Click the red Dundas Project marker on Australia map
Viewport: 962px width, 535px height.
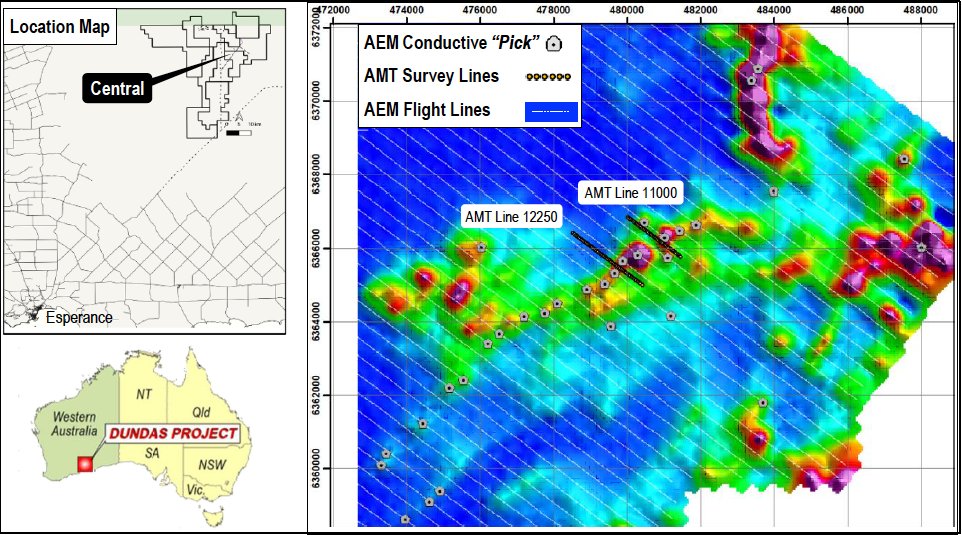[85, 464]
